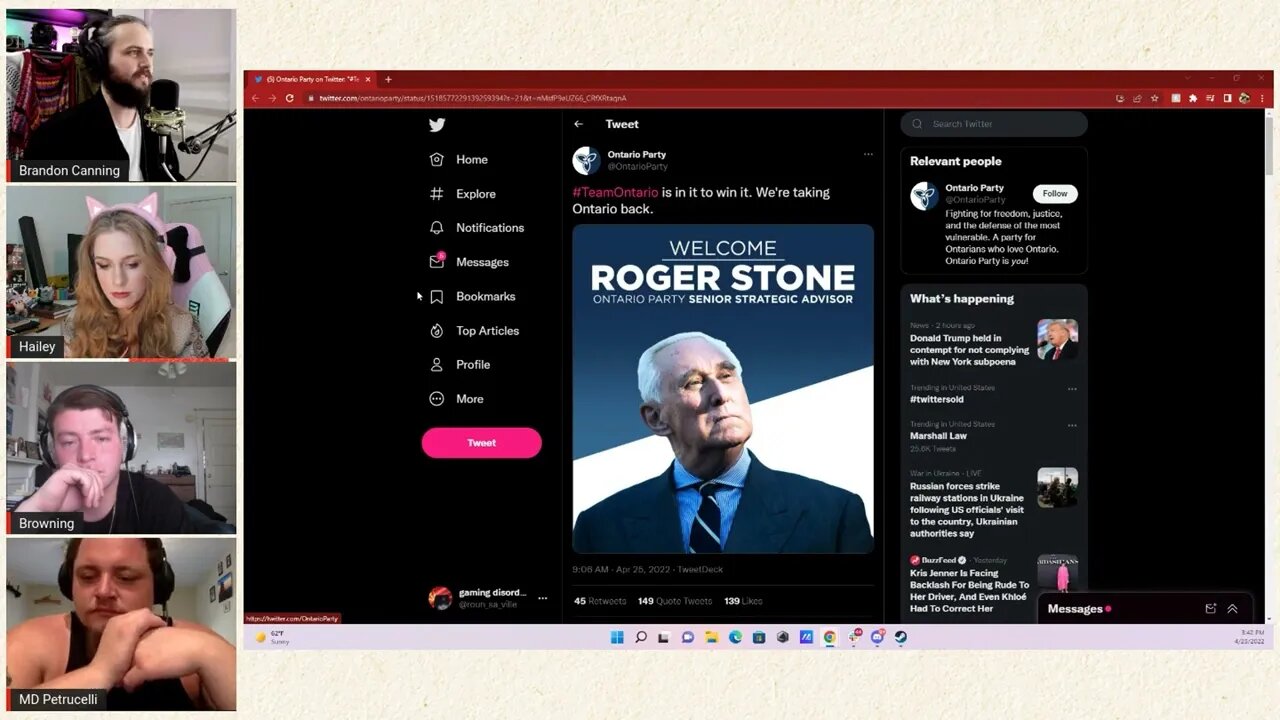This screenshot has width=1280, height=720.
Task: Click the Search Twitter field
Action: coord(994,124)
